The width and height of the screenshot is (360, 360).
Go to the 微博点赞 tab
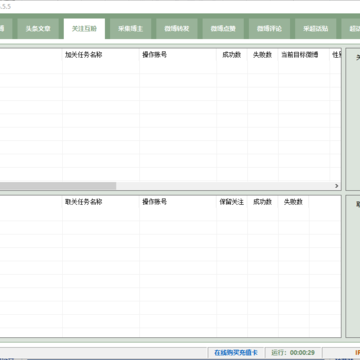point(223,29)
